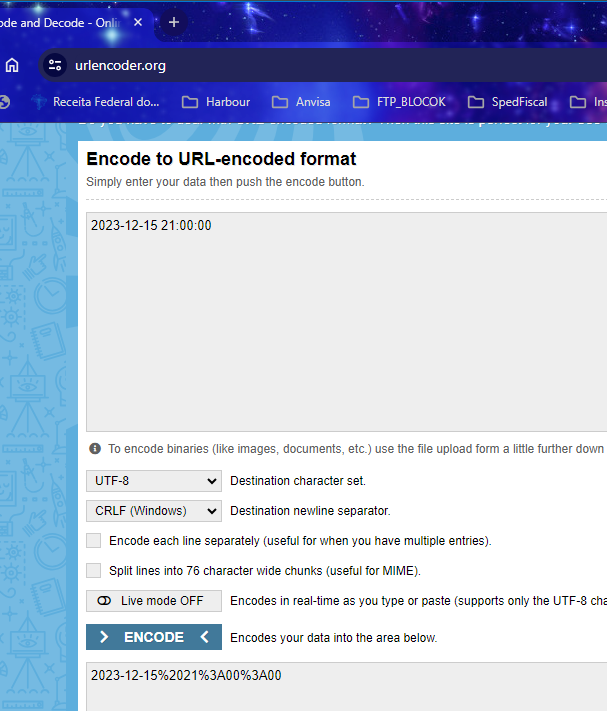This screenshot has width=607, height=711.
Task: Click 'Encode to URL-encoded format' heading
Action: 221,159
